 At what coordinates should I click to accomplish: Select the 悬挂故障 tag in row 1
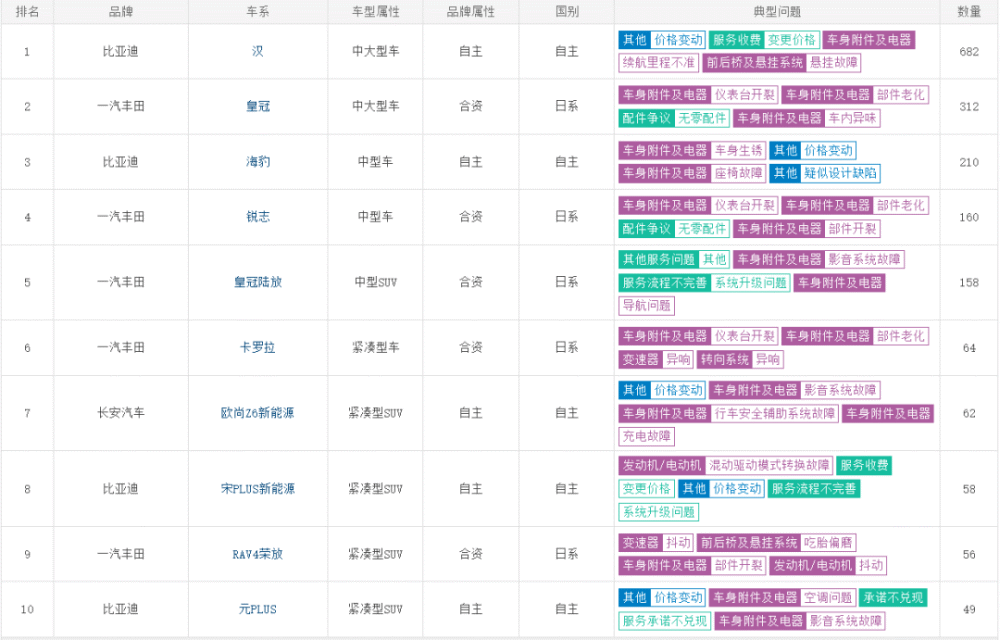(834, 62)
